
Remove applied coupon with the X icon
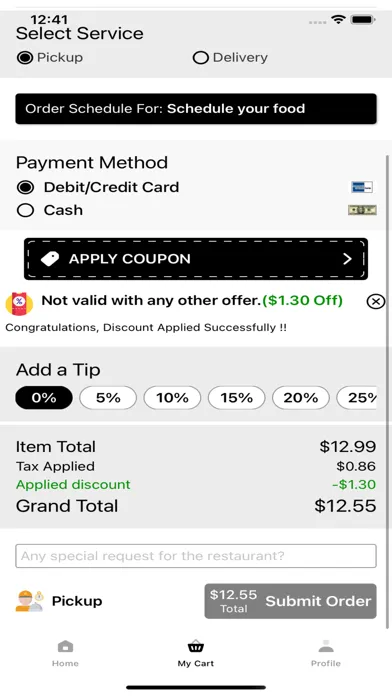click(376, 302)
